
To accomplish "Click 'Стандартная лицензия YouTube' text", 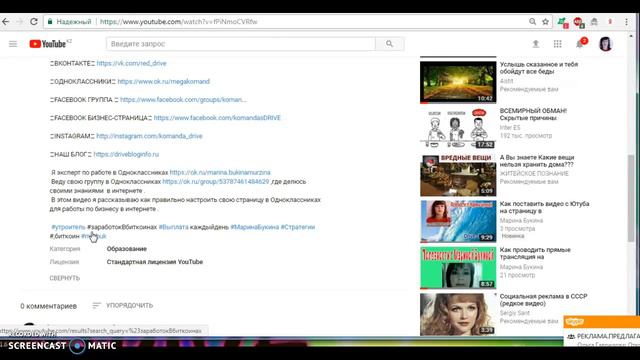I will [155, 262].
